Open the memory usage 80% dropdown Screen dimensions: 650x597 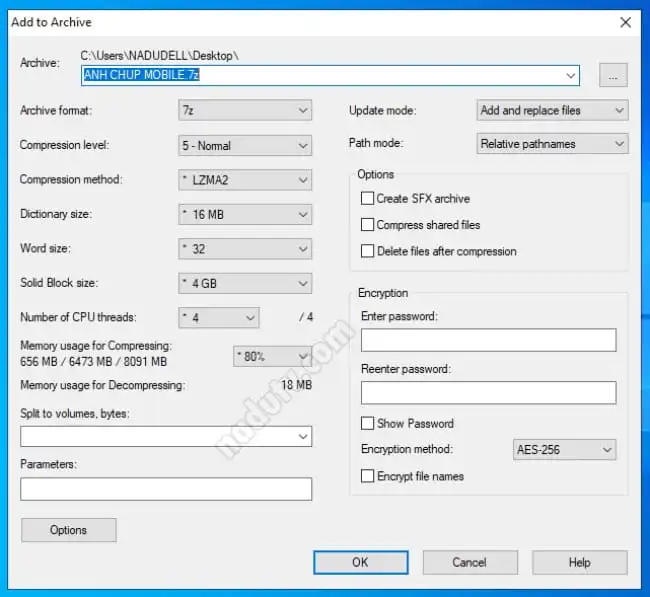[272, 357]
